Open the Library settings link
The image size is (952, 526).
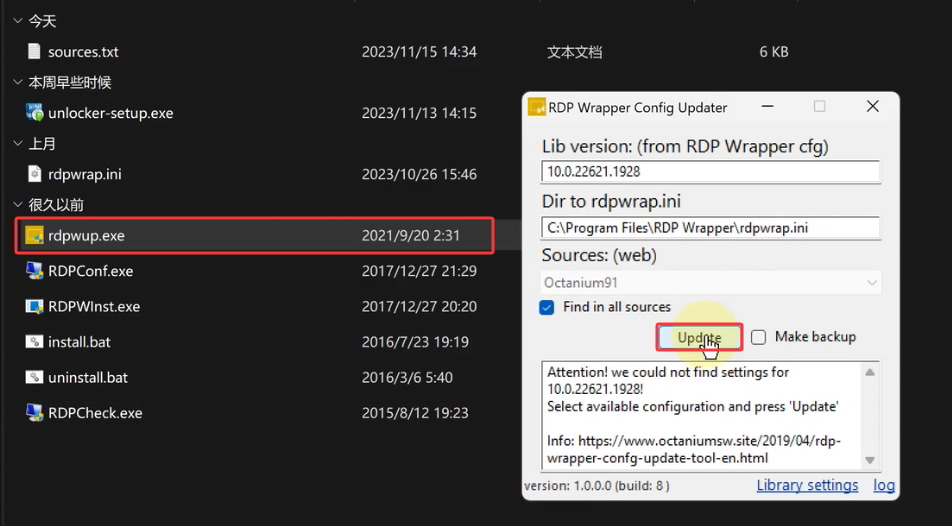coord(807,485)
